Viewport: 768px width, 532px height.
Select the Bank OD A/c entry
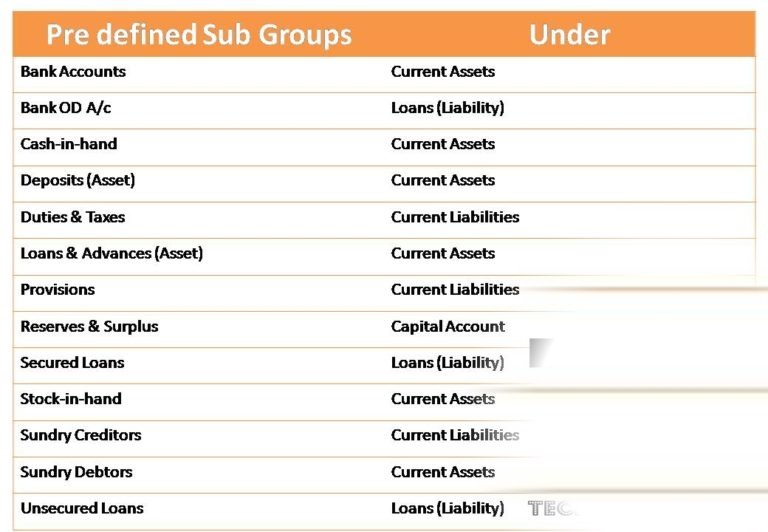(x=66, y=108)
